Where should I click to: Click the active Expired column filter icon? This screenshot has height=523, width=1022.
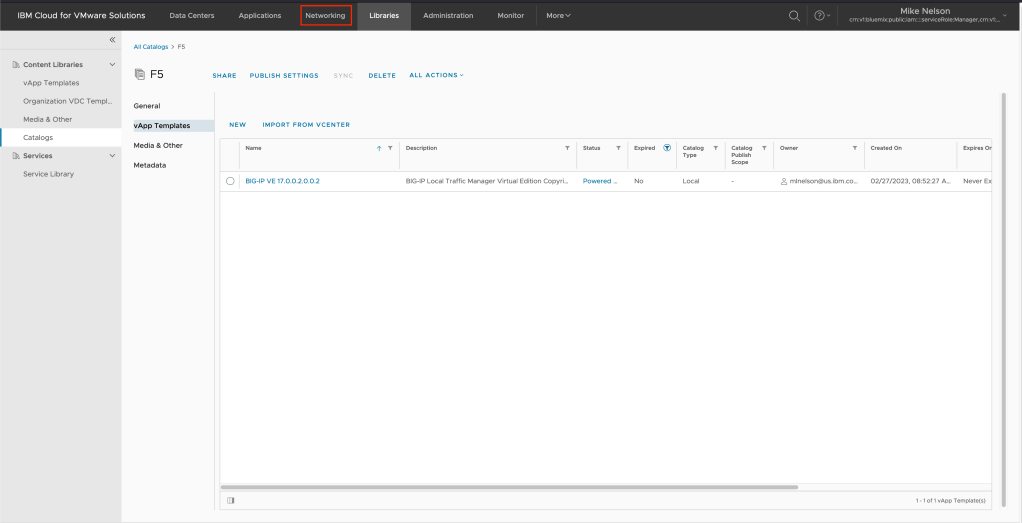[667, 148]
